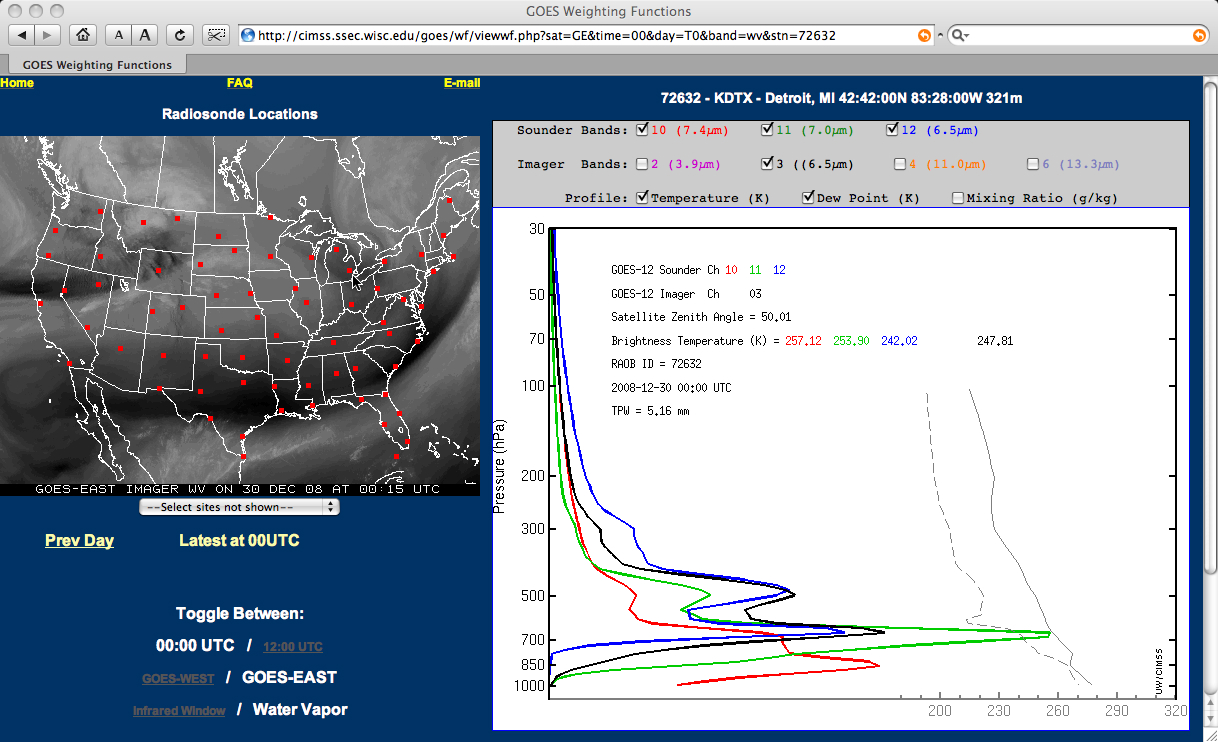The width and height of the screenshot is (1218, 742).
Task: Click the report bug toolbar icon
Action: coord(215,35)
